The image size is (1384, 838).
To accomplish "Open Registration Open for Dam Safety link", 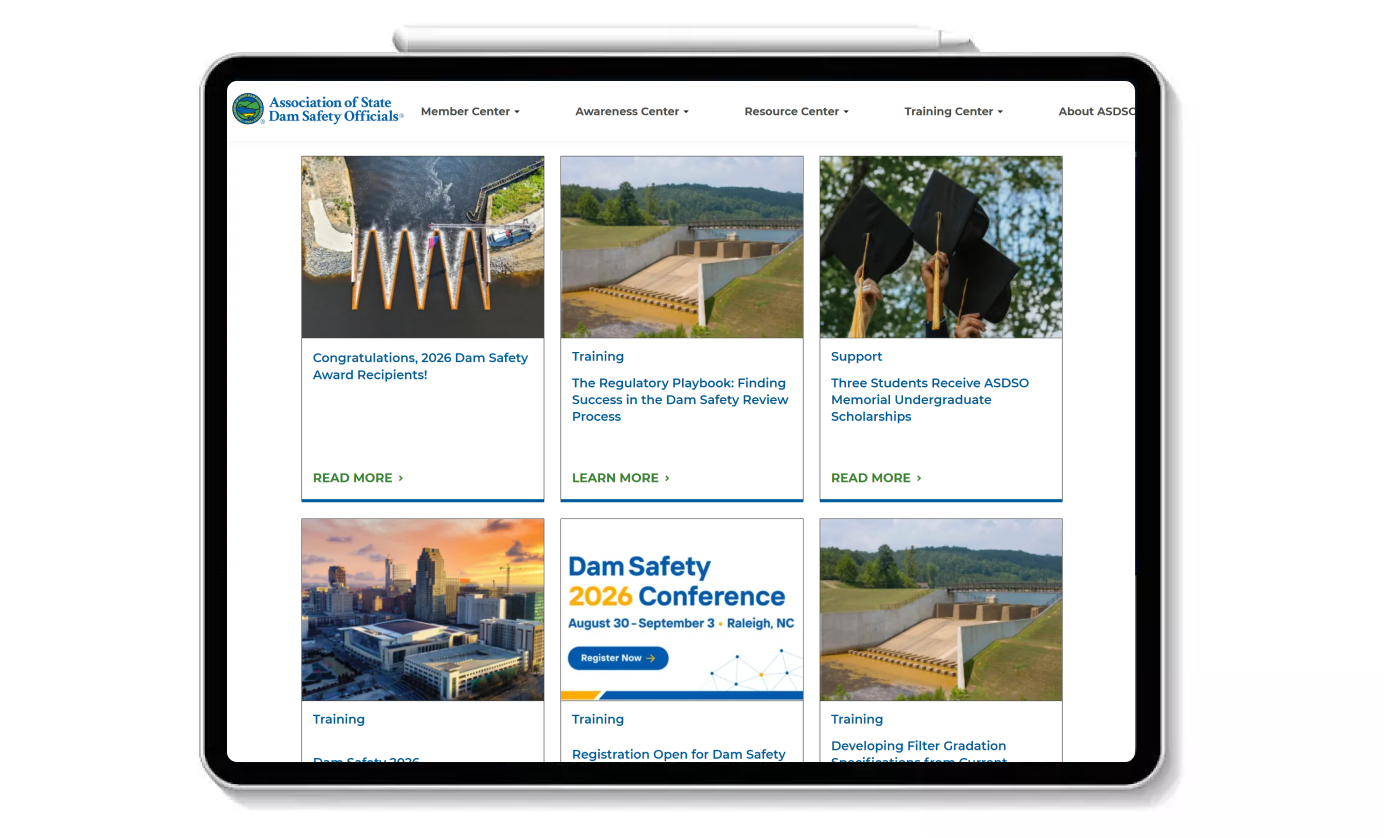I will click(679, 754).
